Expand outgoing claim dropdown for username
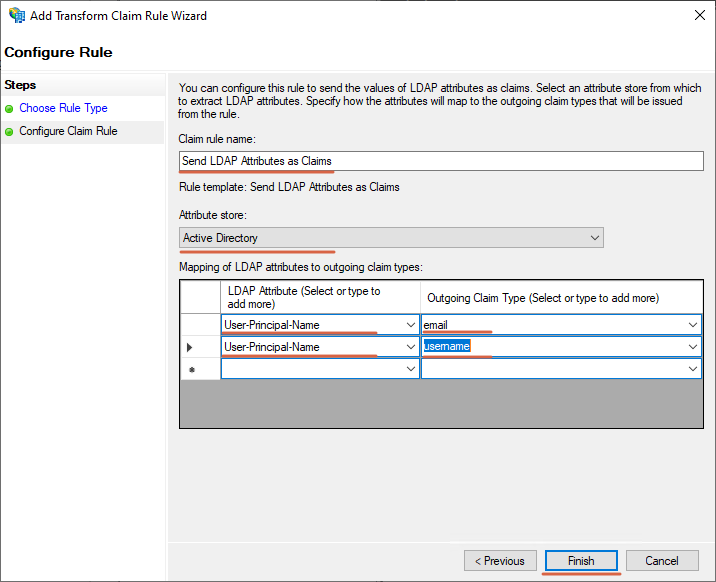Viewport: 716px width, 582px height. point(693,347)
